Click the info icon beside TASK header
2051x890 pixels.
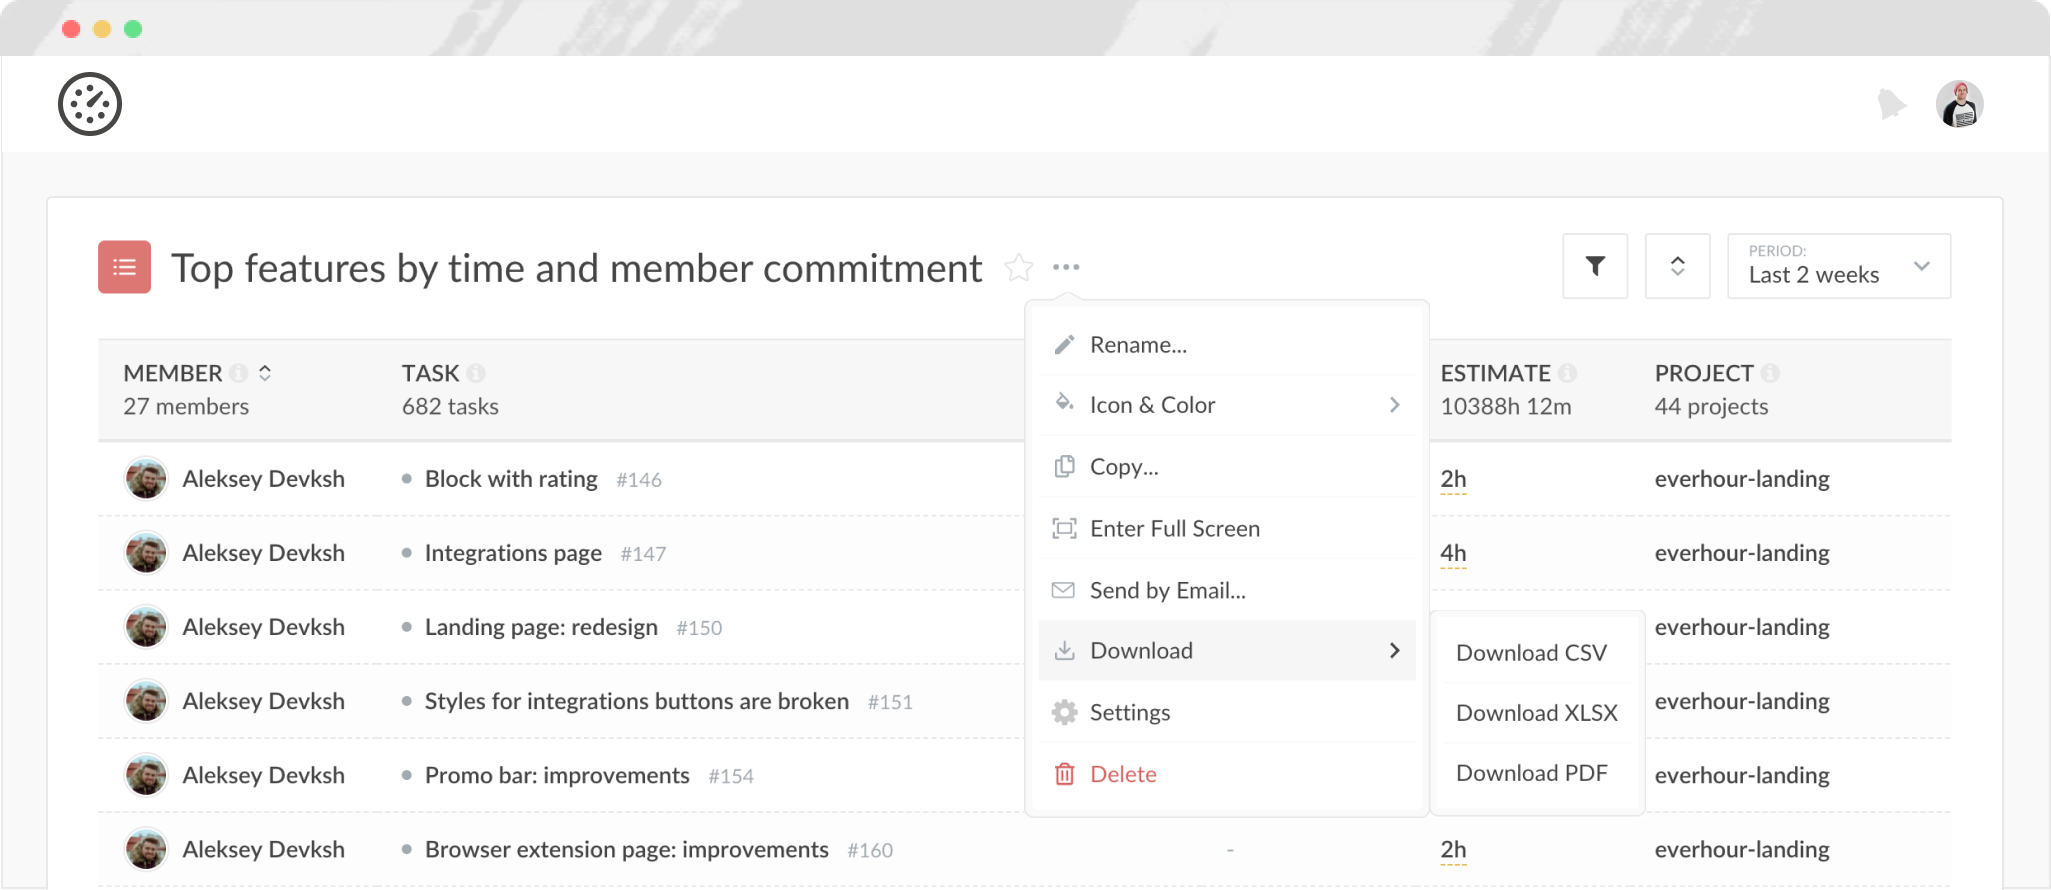pos(476,373)
